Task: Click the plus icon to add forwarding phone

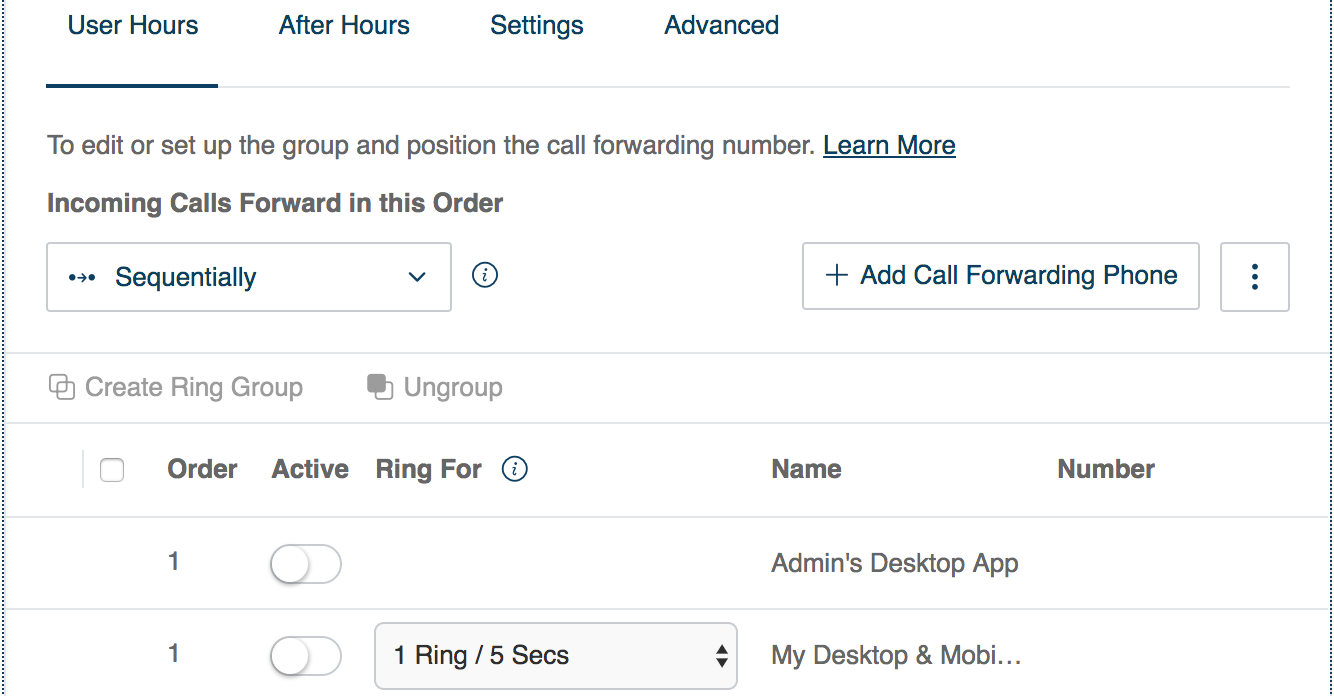Action: point(836,276)
